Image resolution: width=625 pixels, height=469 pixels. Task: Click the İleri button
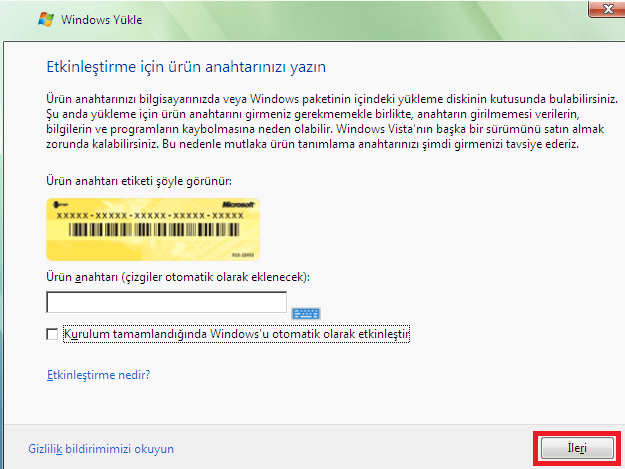[577, 448]
